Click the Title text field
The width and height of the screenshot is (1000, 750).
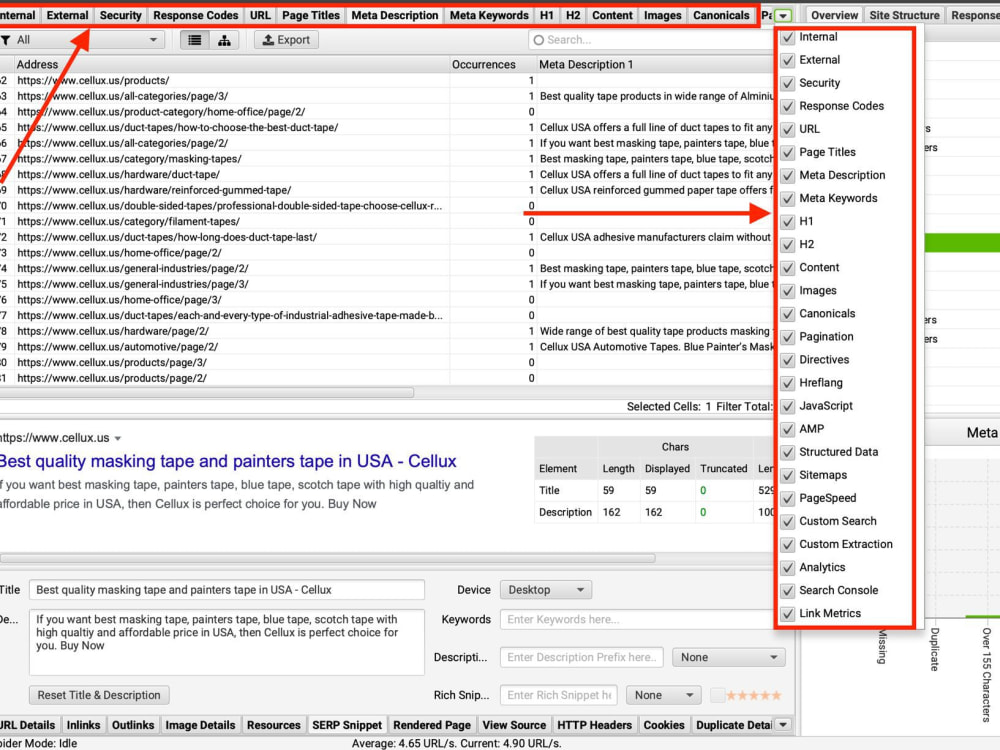(x=227, y=590)
